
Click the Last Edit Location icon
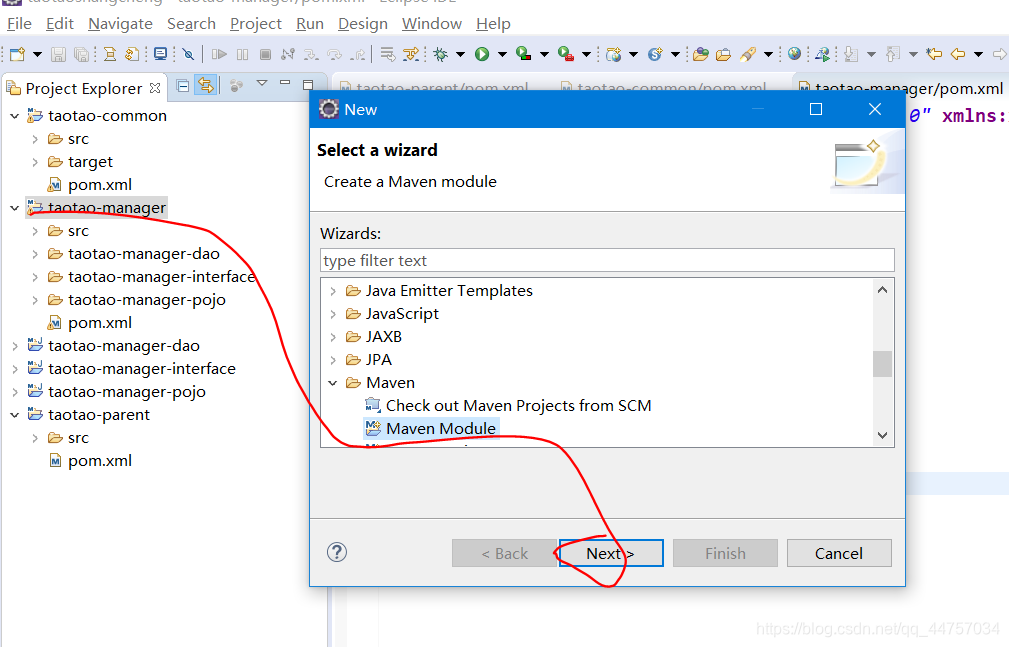click(934, 54)
